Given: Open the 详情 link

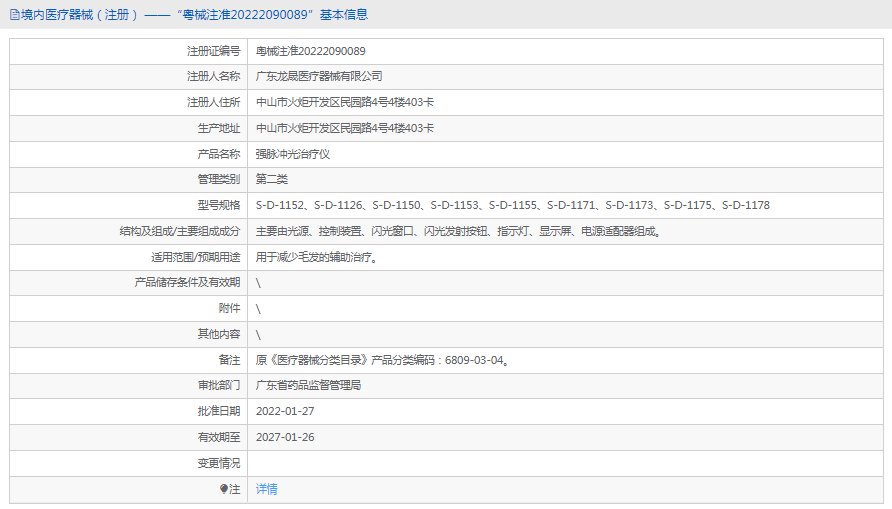Looking at the screenshot, I should (x=267, y=489).
